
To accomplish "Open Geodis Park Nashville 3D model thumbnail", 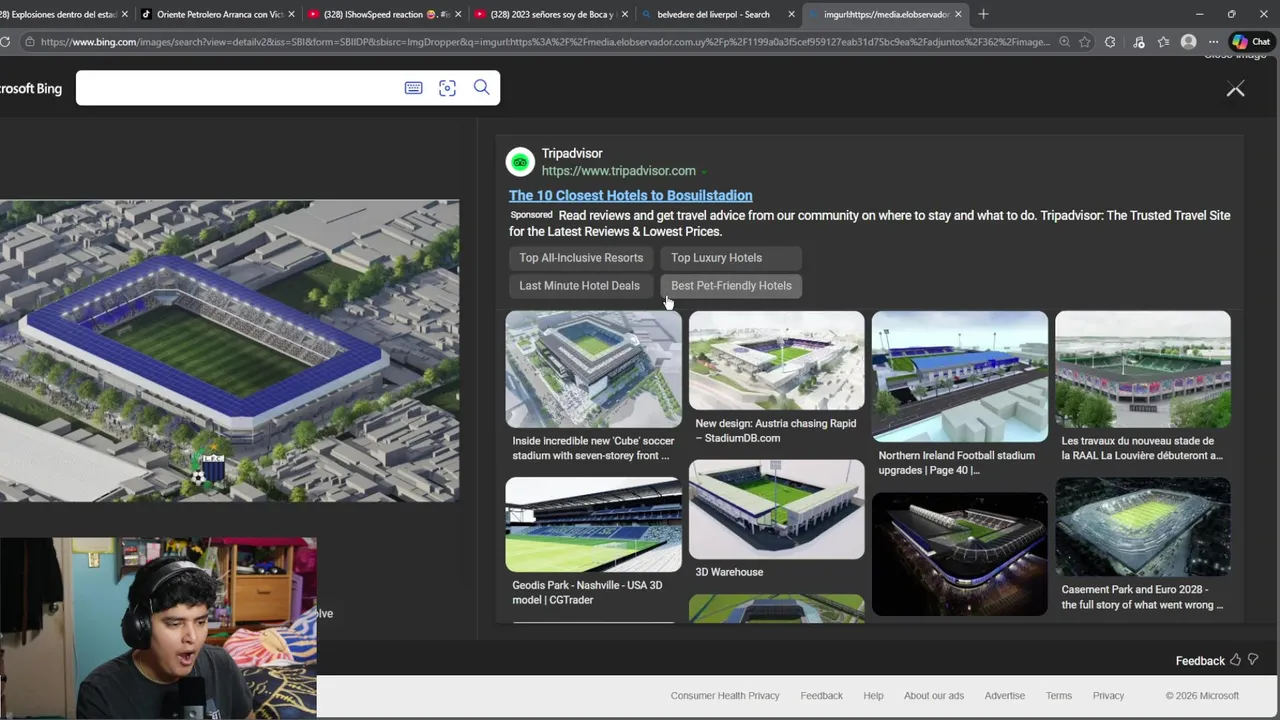I will [x=593, y=524].
